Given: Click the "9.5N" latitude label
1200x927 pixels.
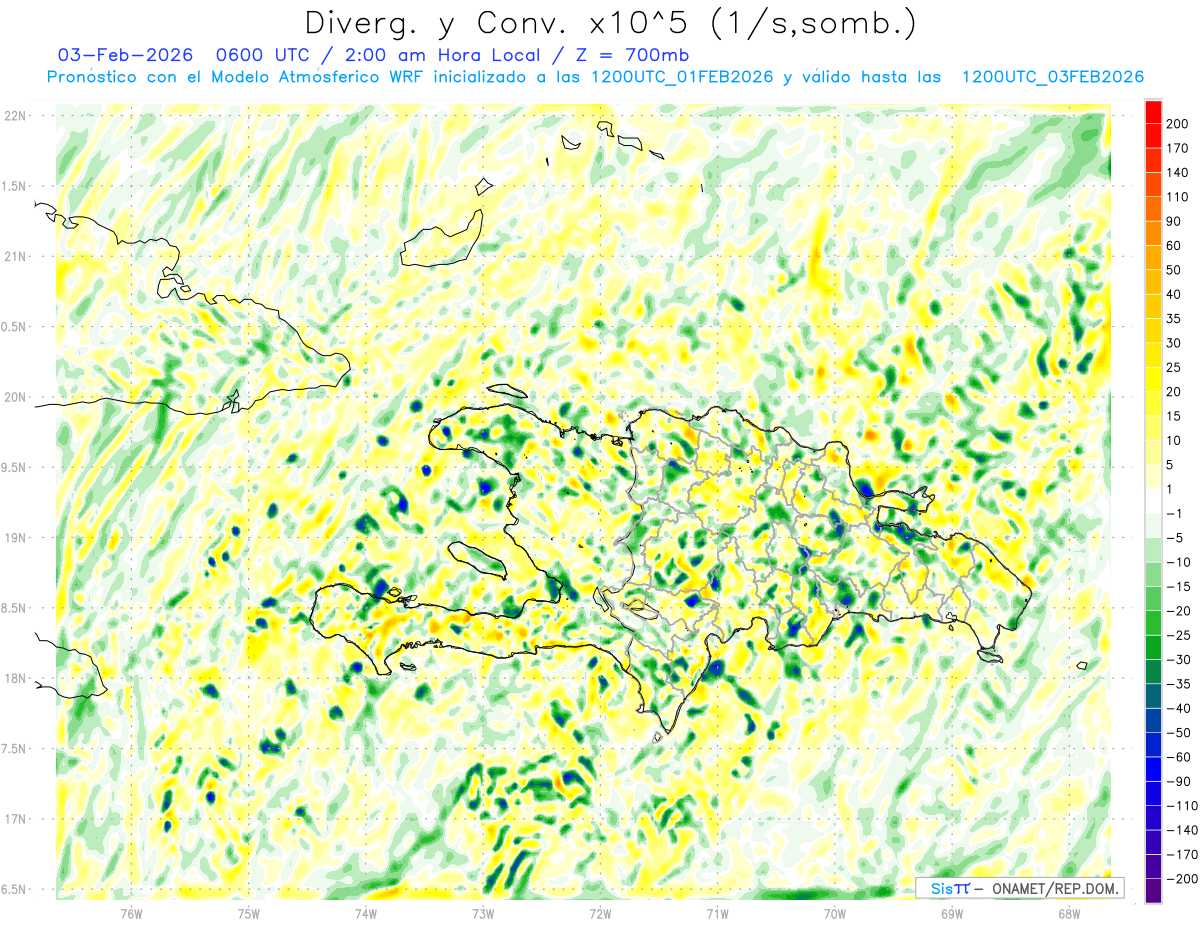Looking at the screenshot, I should [x=15, y=467].
